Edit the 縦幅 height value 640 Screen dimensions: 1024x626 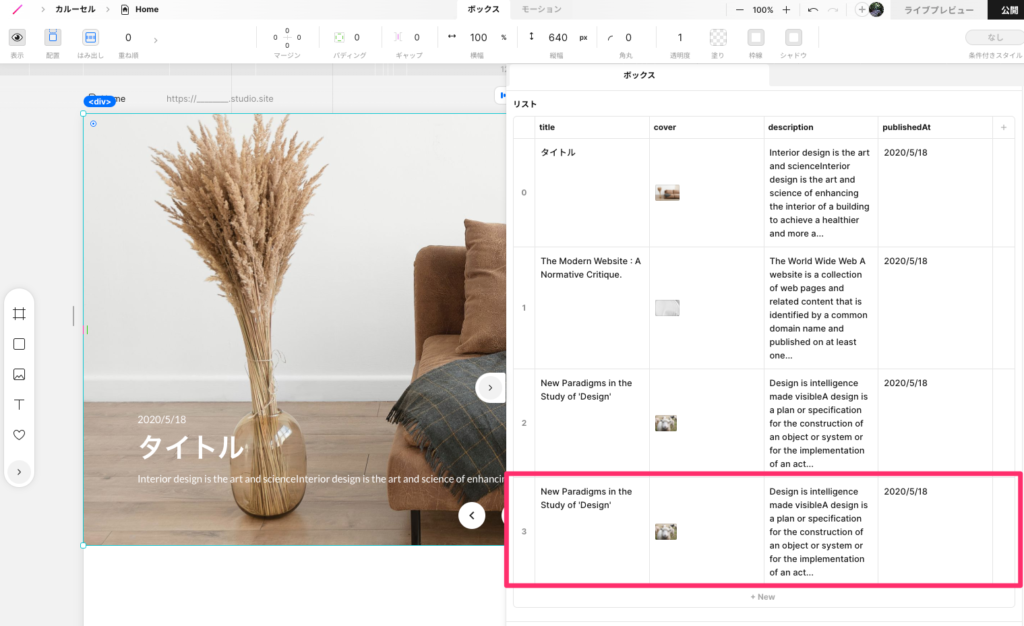[x=558, y=37]
